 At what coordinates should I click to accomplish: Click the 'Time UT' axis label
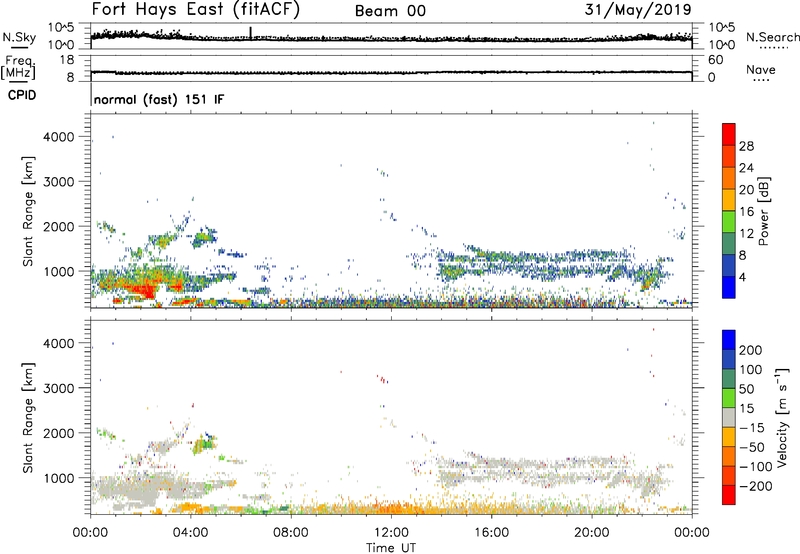tap(391, 548)
